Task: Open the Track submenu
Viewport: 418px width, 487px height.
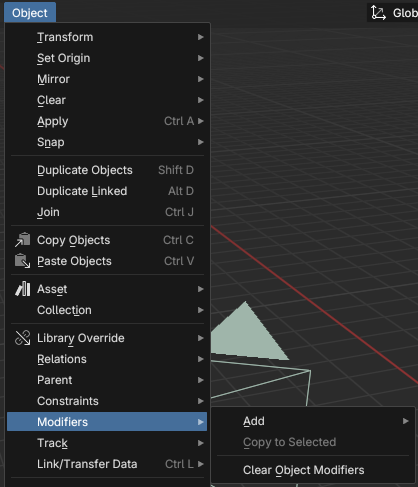Action: pyautogui.click(x=107, y=443)
